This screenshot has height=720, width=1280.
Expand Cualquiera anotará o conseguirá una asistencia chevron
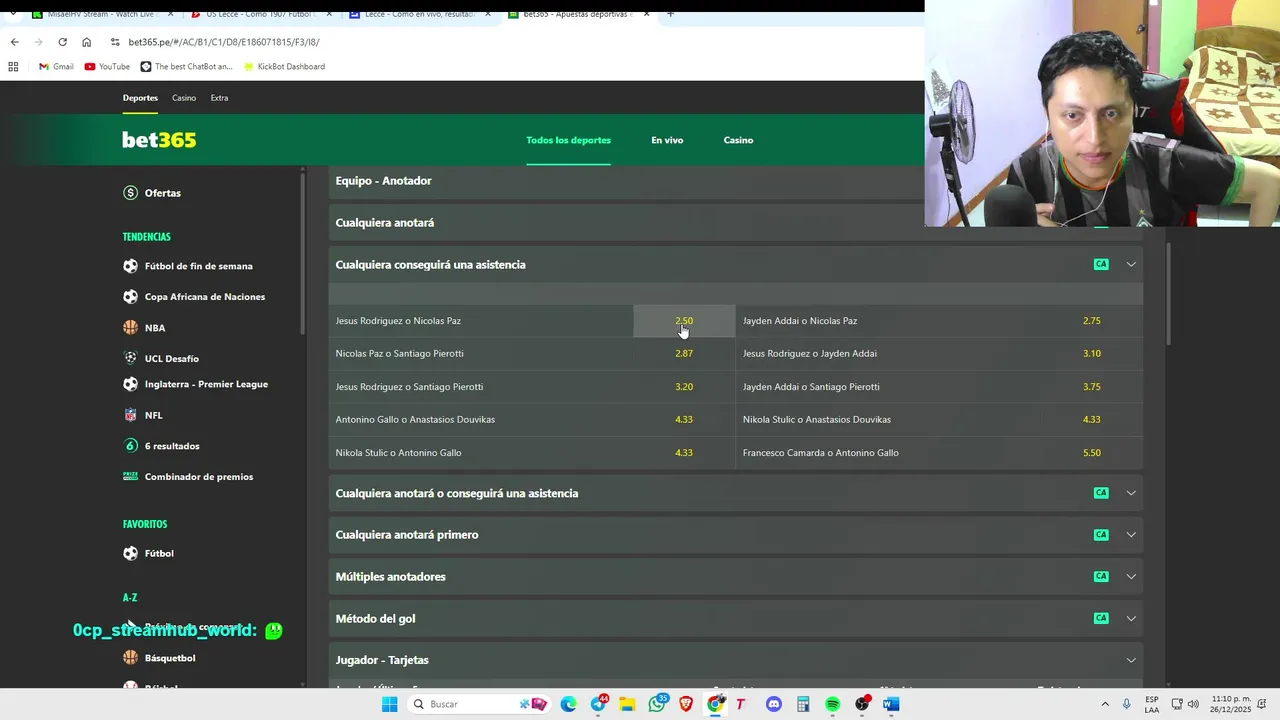(x=1131, y=493)
